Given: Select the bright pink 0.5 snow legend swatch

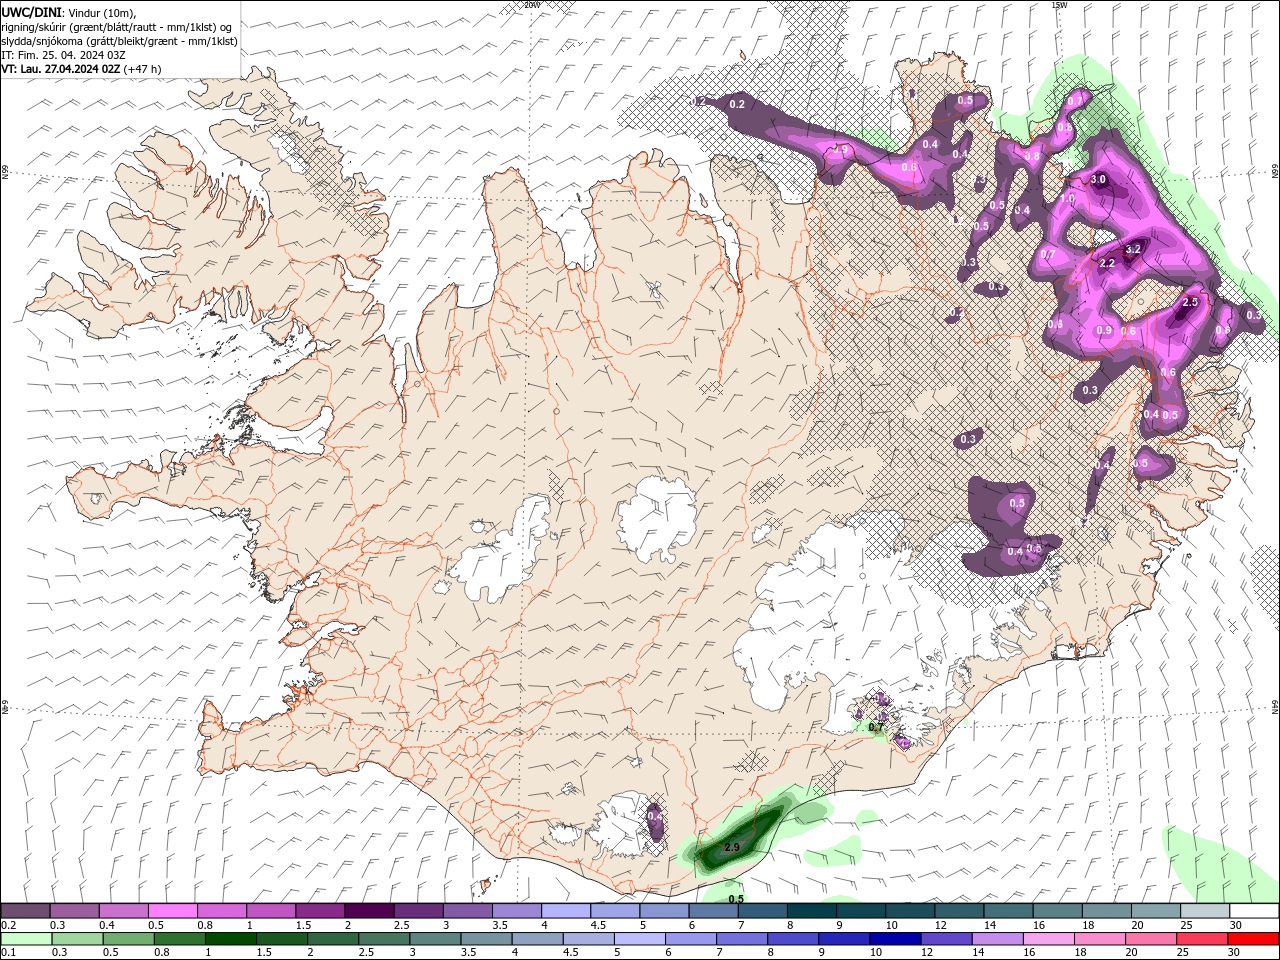Looking at the screenshot, I should (172, 911).
